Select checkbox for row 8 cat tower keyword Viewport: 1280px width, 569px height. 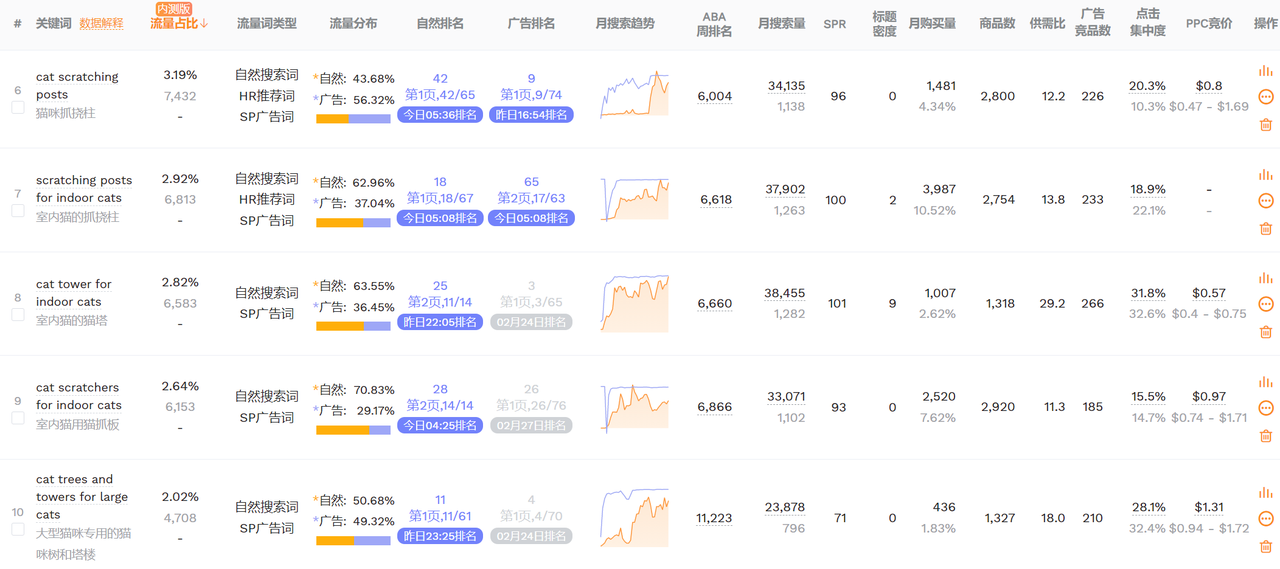pos(18,314)
